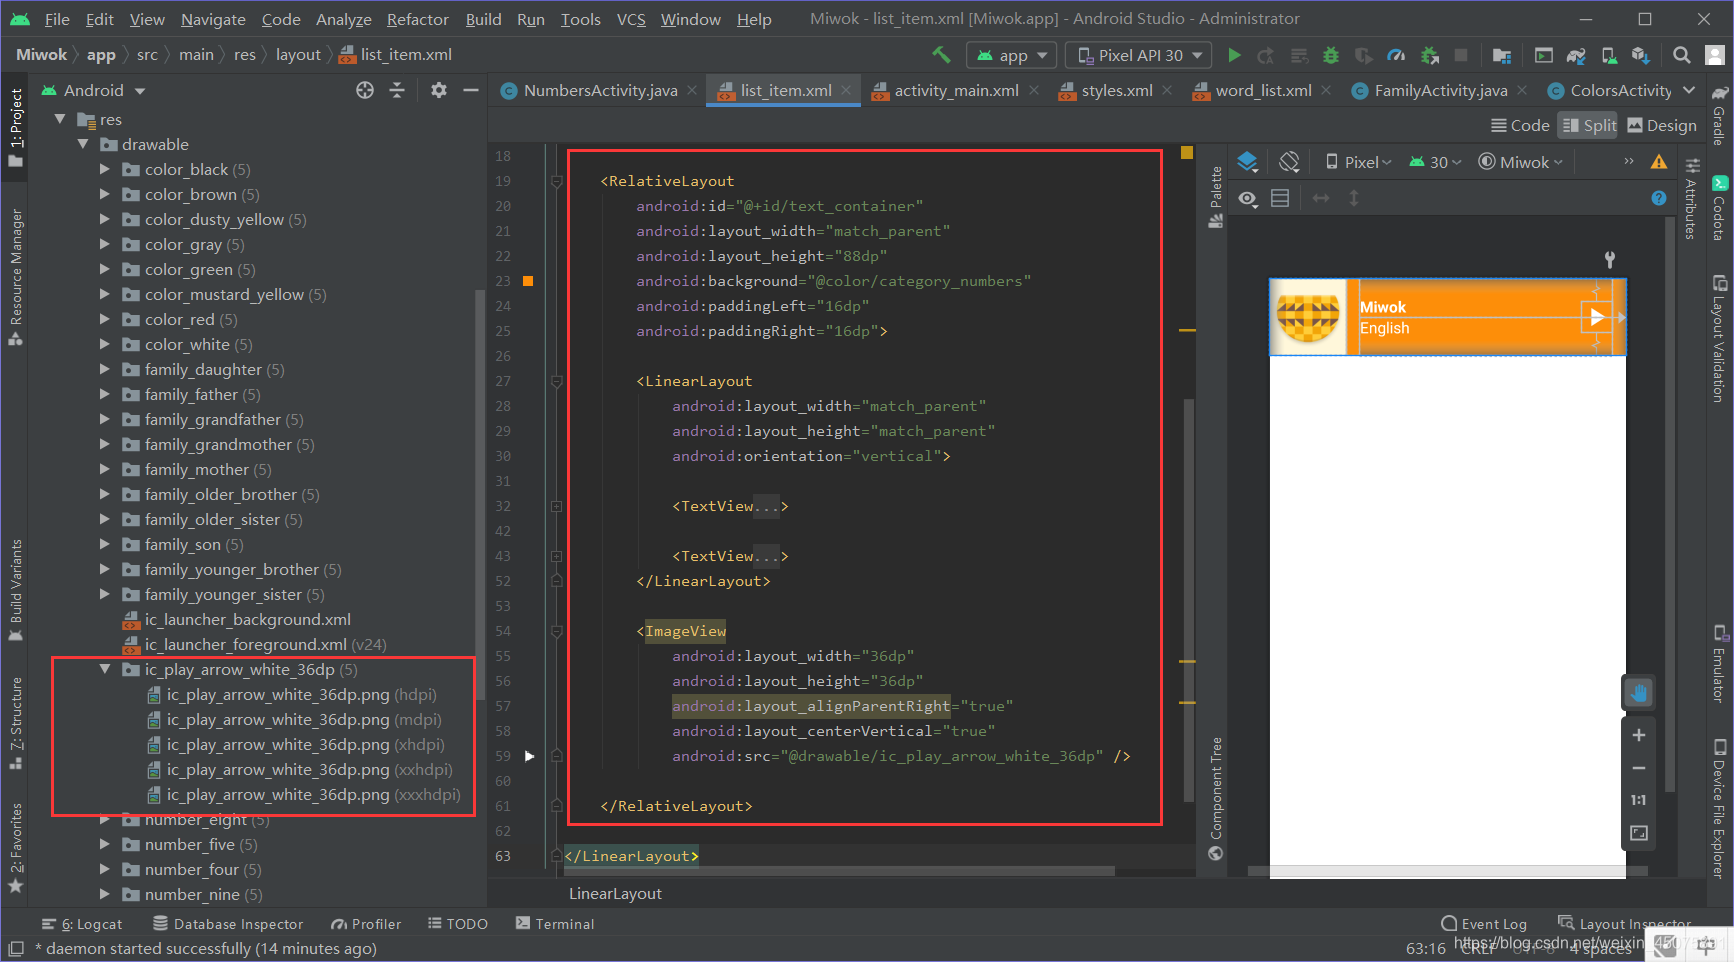Show hidden editor tabs chevron
The width and height of the screenshot is (1734, 962).
point(1689,90)
